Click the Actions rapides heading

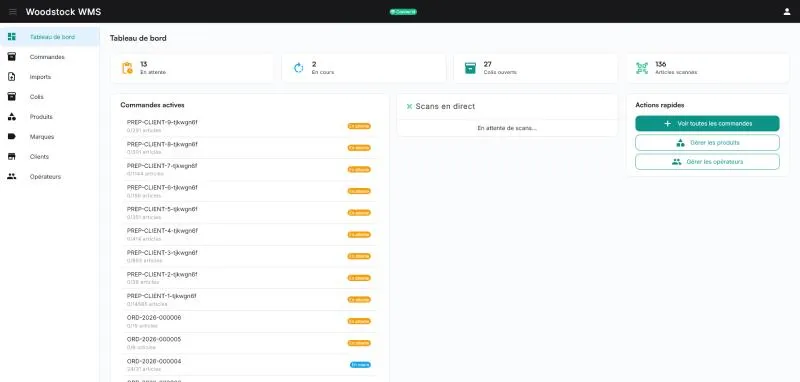pos(660,105)
